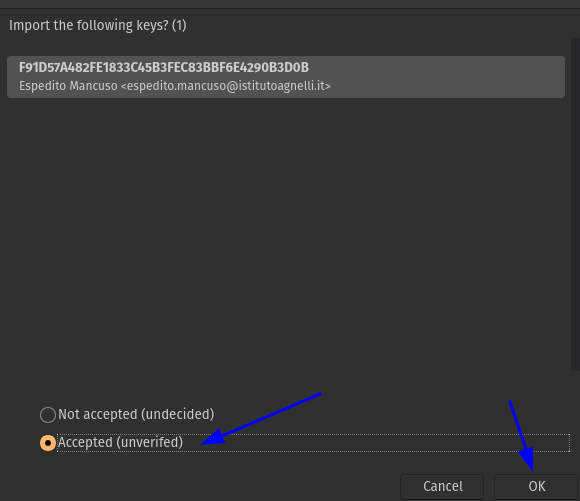The width and height of the screenshot is (580, 501).
Task: Click the "Not accepted (undecided)" label text
Action: click(136, 414)
